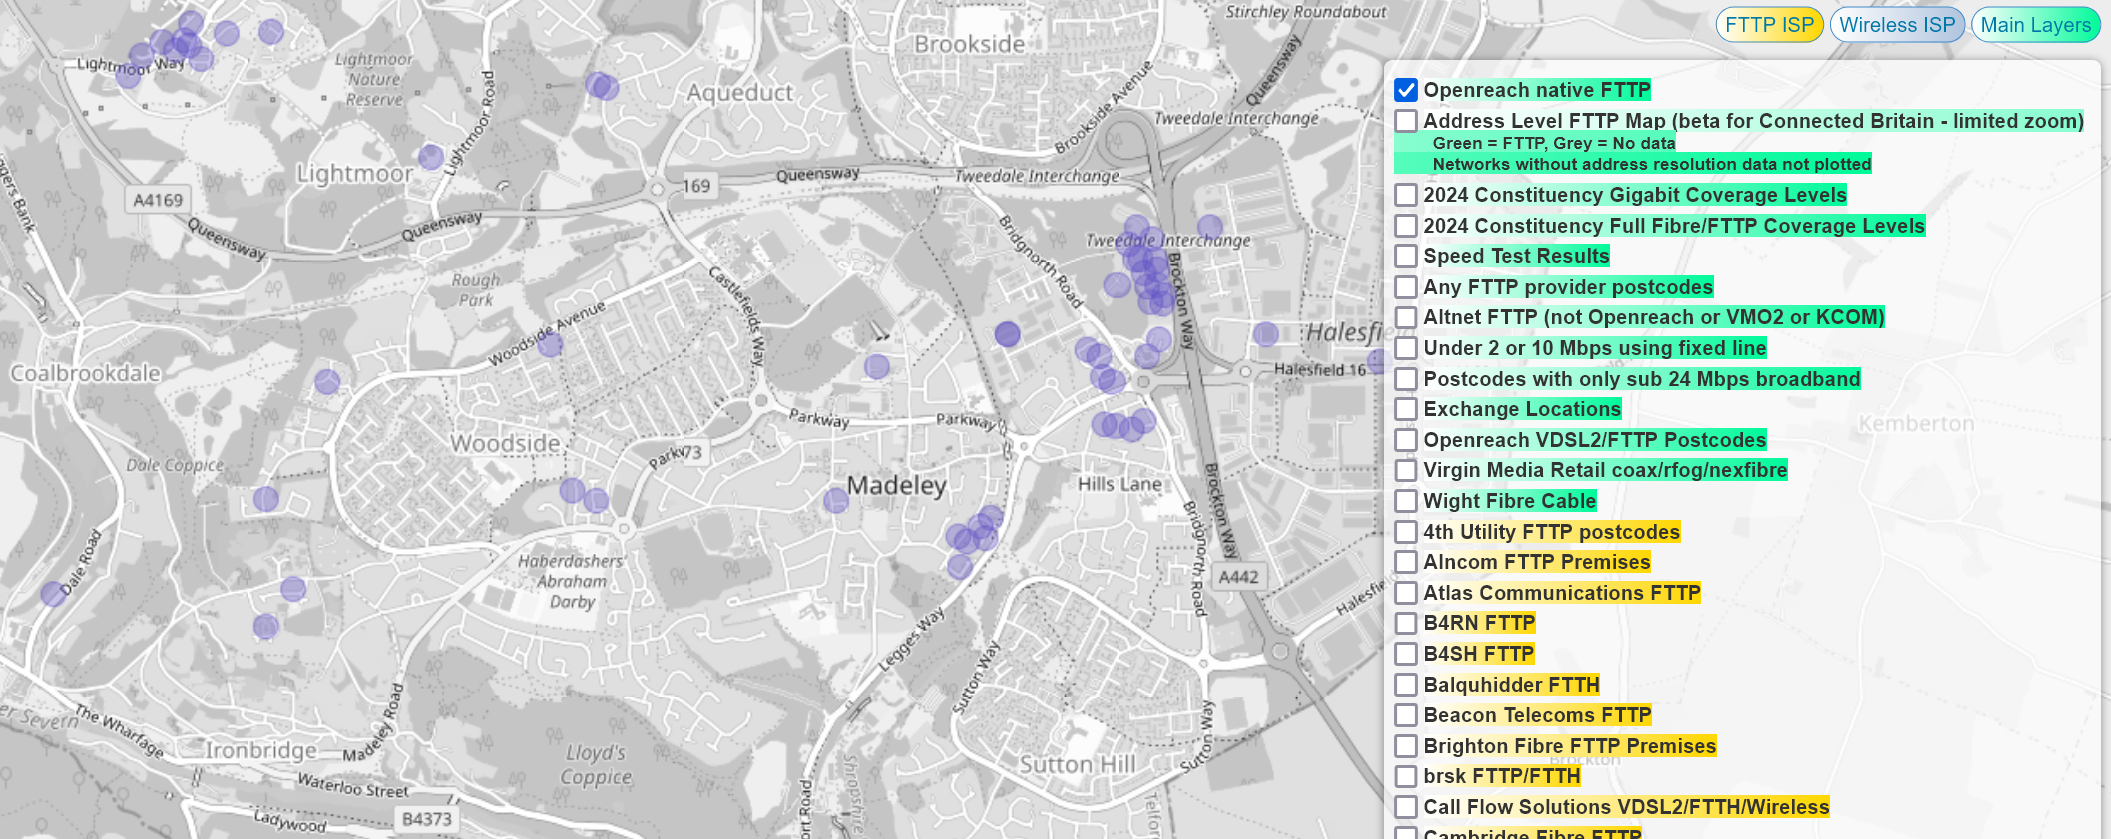Click the Woodside place label
This screenshot has width=2111, height=839.
click(505, 443)
